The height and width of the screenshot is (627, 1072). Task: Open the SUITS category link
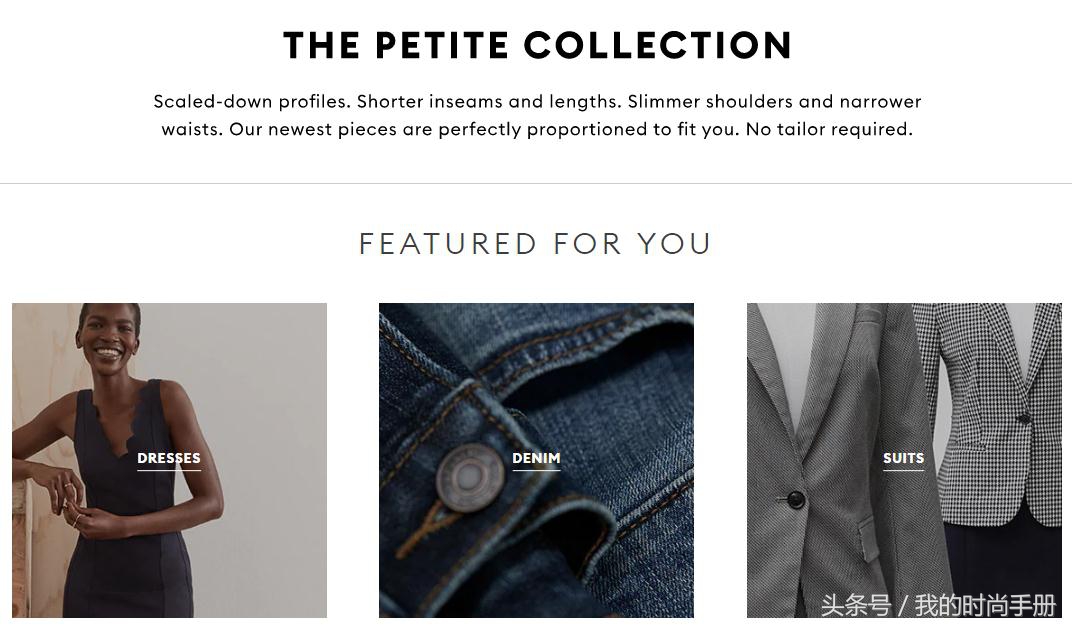coord(903,458)
